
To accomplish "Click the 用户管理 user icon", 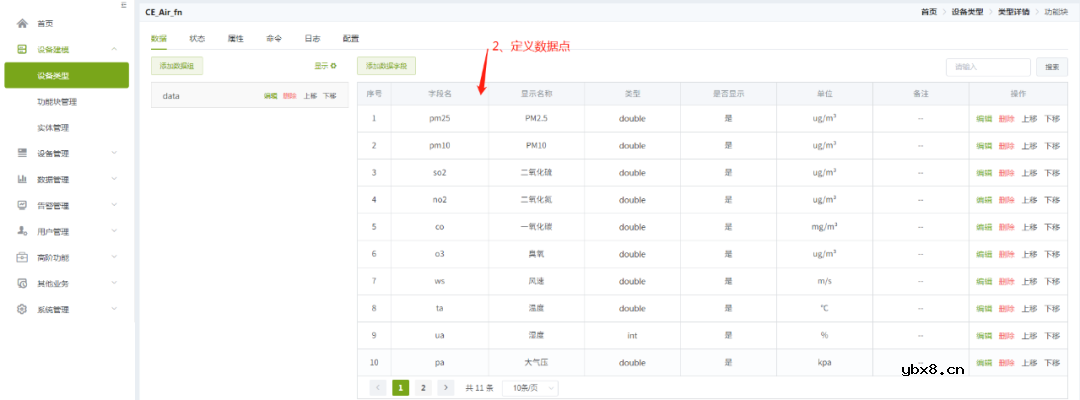I will (22, 231).
